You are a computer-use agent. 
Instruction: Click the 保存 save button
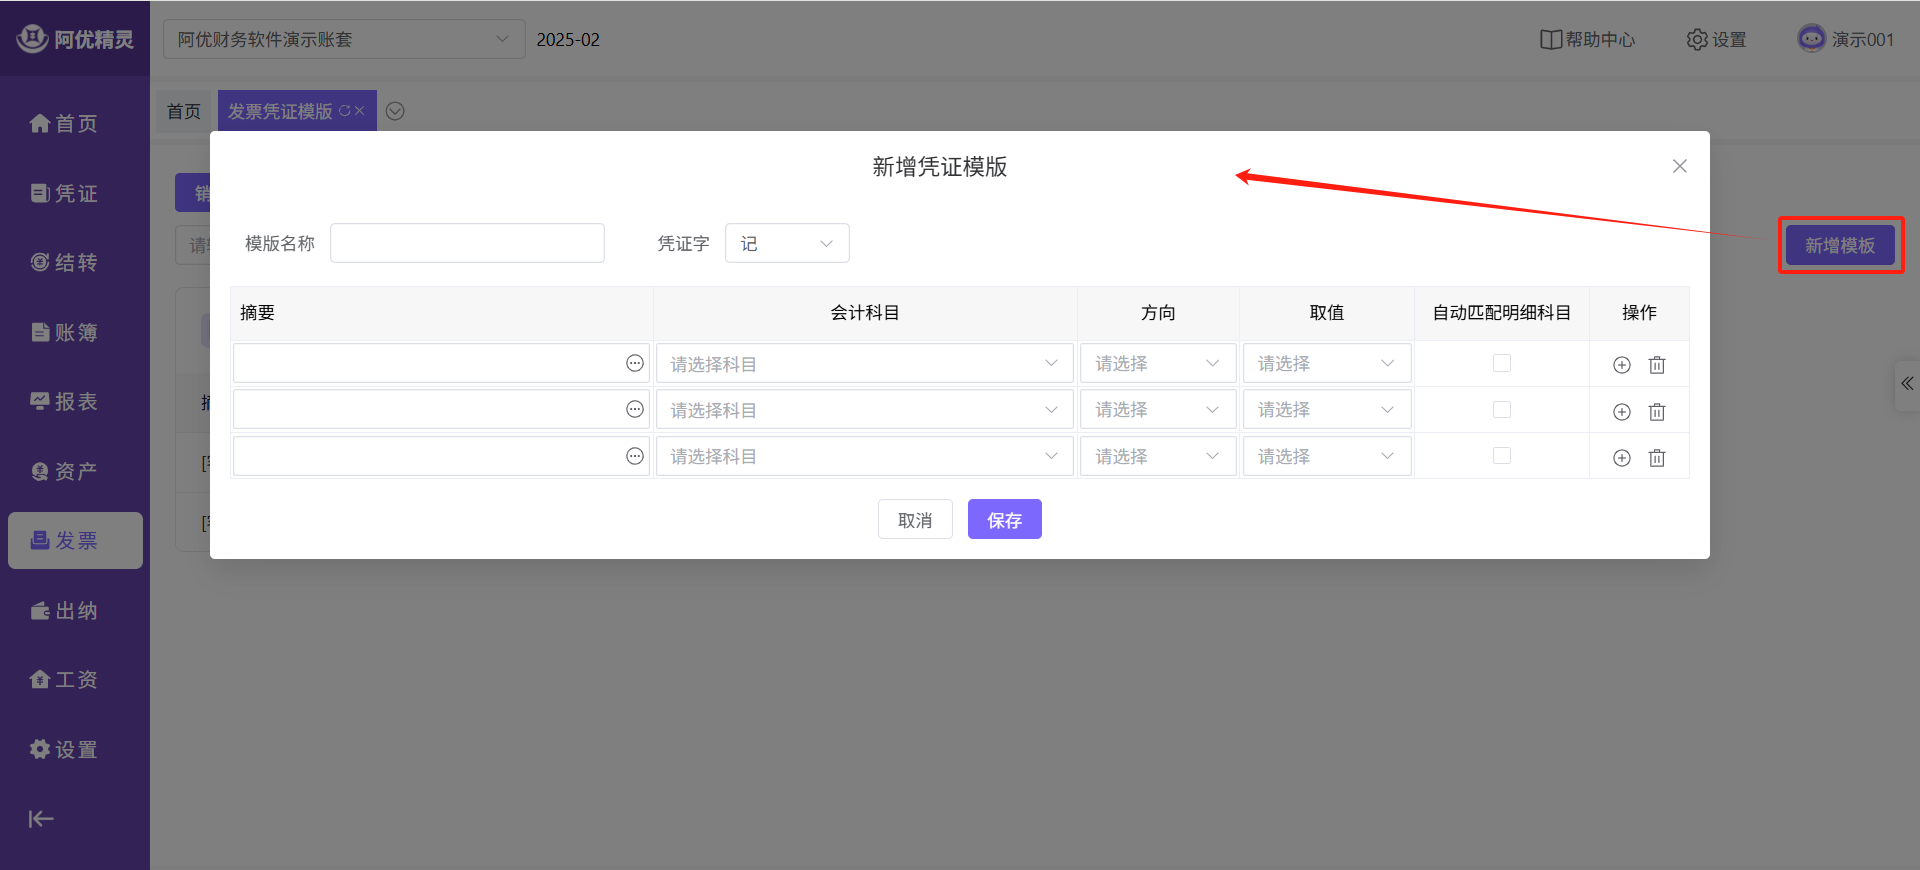coord(1004,520)
